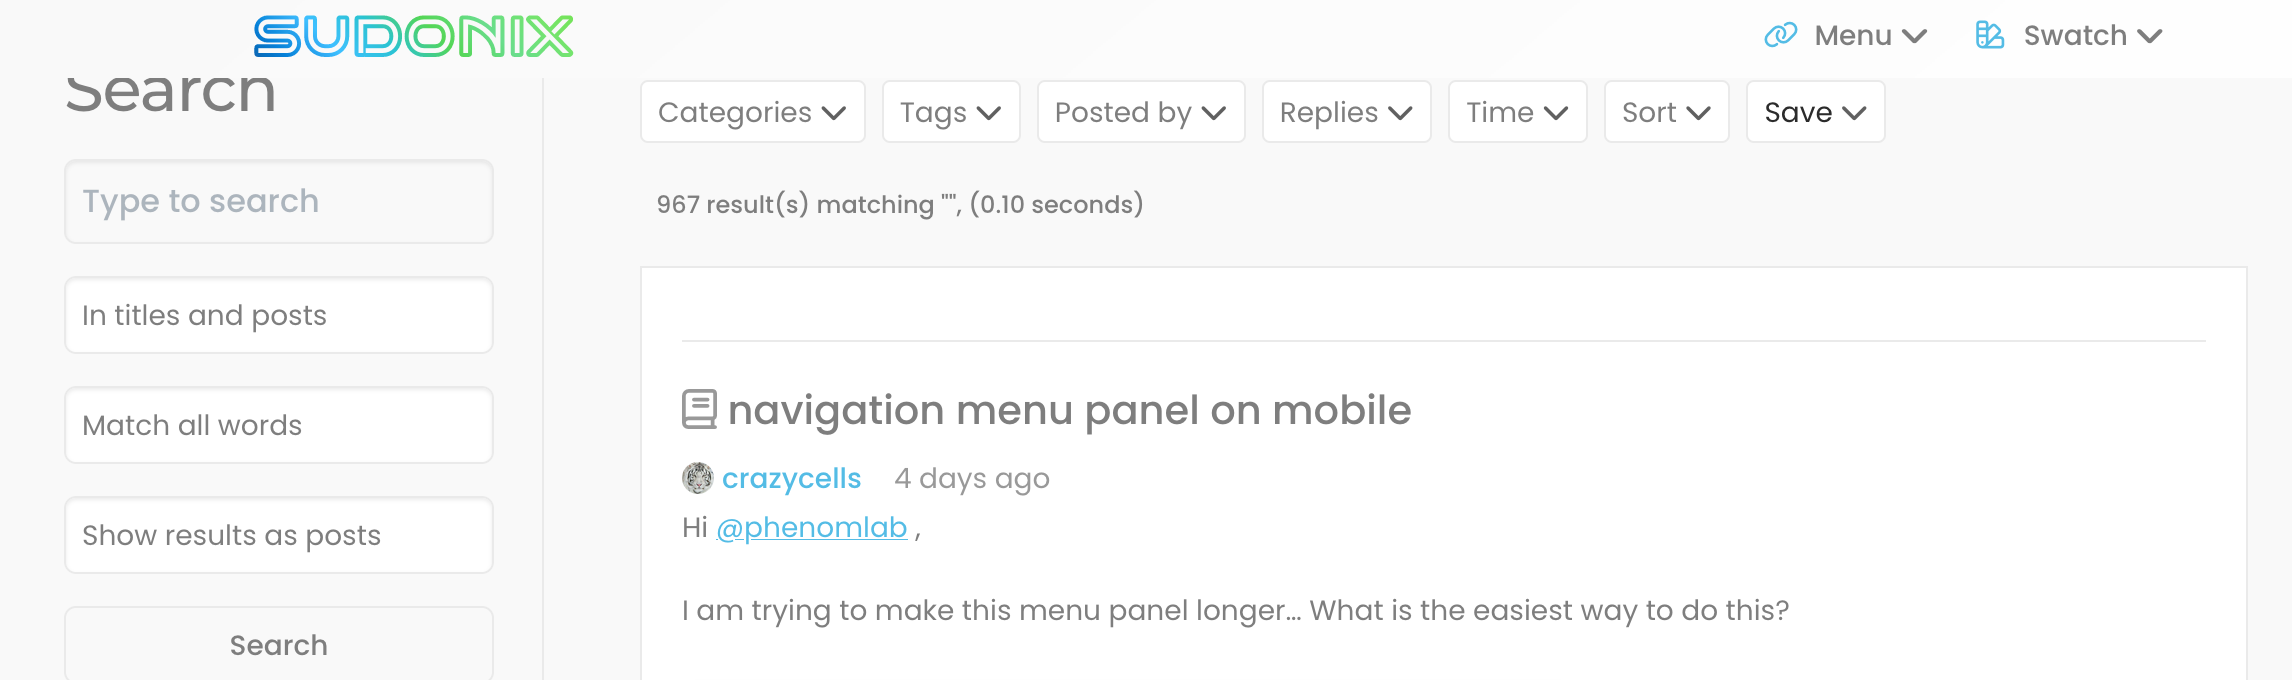The image size is (2292, 680).
Task: Click crazycells' avatar image
Action: coord(697,478)
